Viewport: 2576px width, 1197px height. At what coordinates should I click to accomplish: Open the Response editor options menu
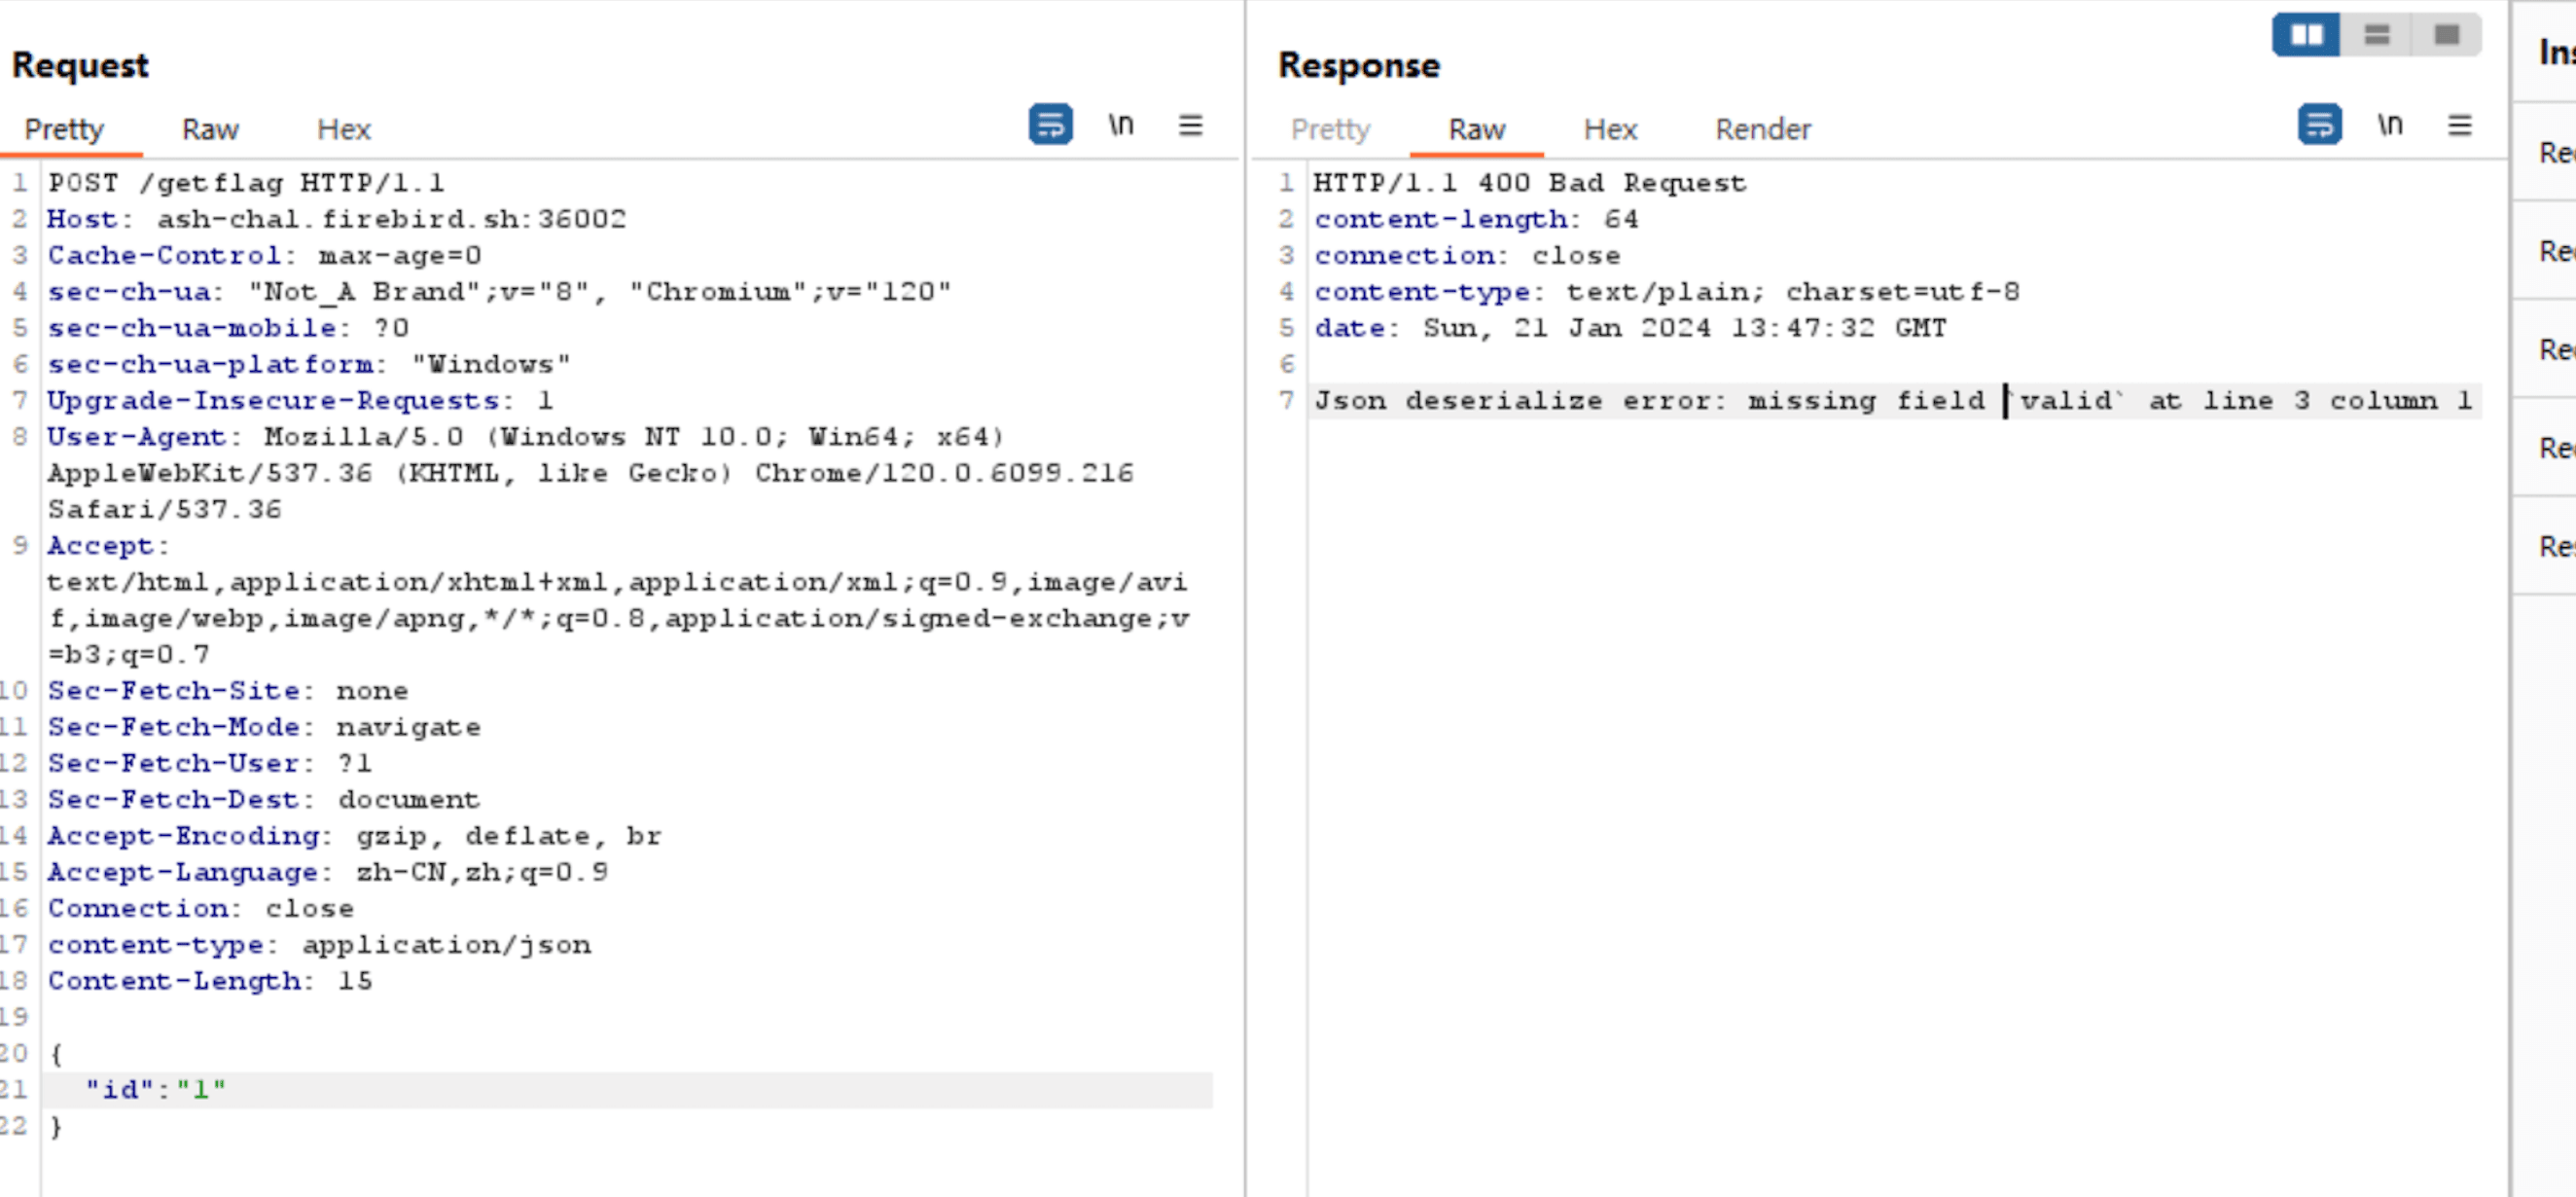tap(2461, 124)
